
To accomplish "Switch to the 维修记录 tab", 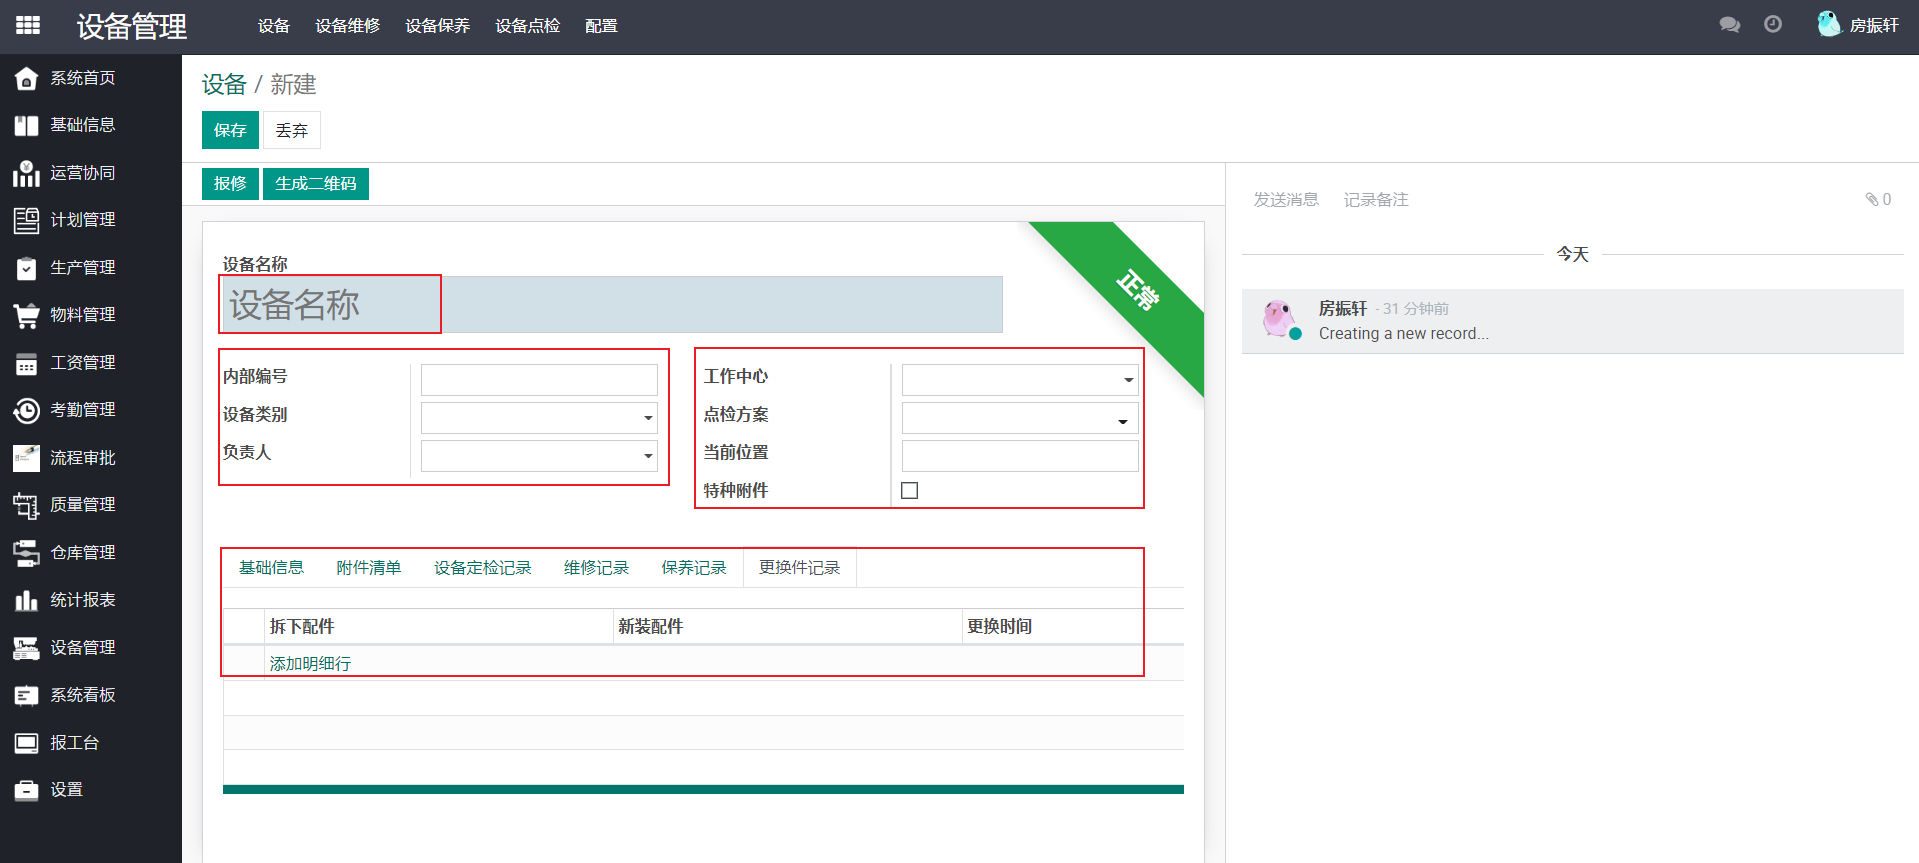I will click(x=596, y=568).
